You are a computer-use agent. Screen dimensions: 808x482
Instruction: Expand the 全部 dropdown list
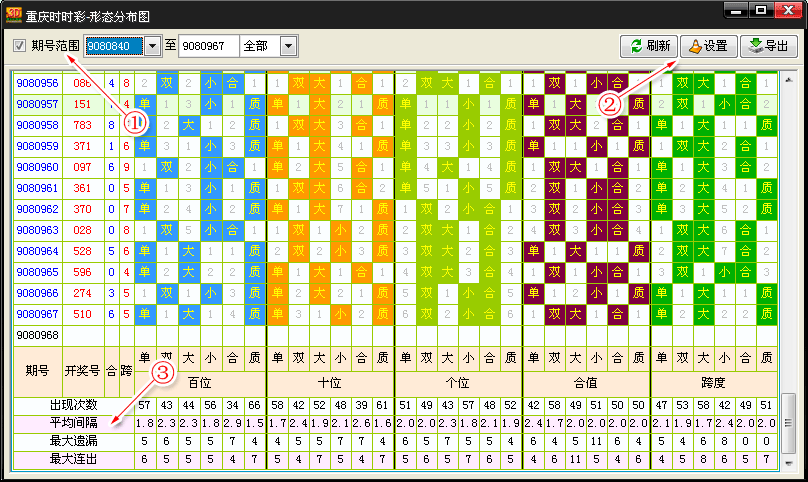(x=289, y=46)
